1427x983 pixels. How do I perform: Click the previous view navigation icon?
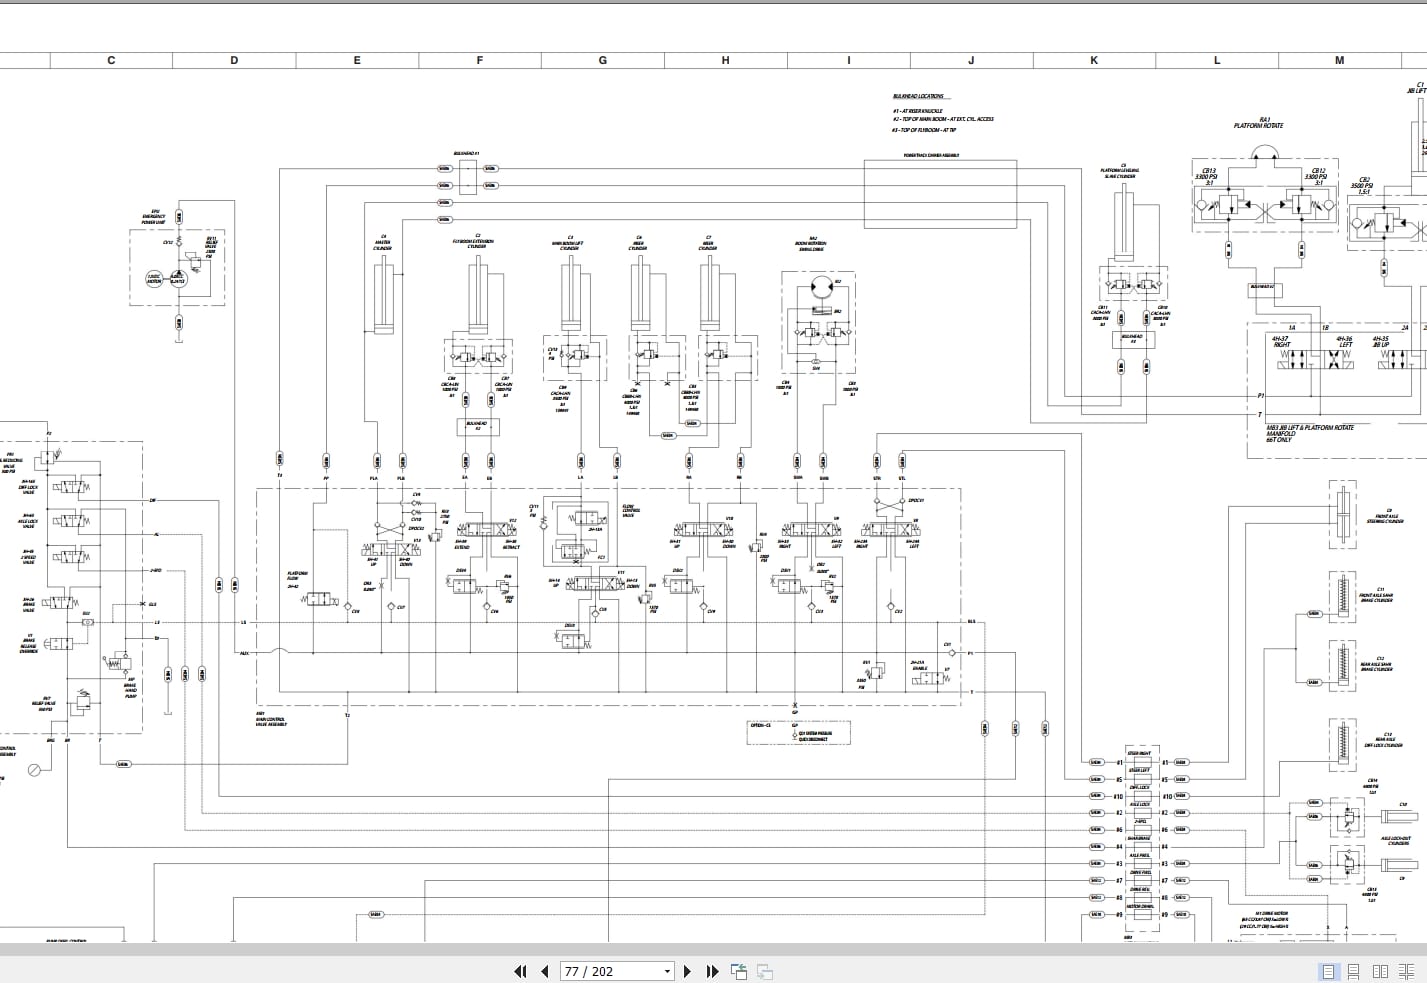[739, 971]
